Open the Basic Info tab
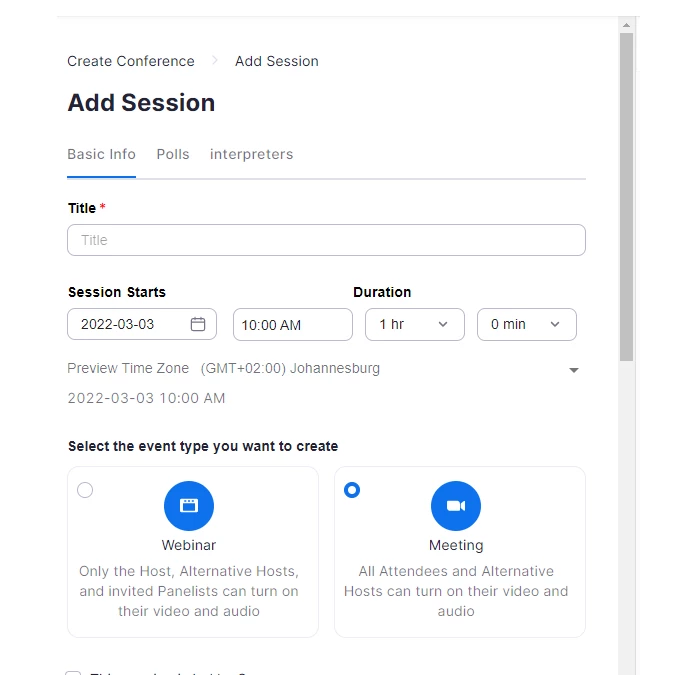Viewport: 696px width, 675px height. pos(101,154)
